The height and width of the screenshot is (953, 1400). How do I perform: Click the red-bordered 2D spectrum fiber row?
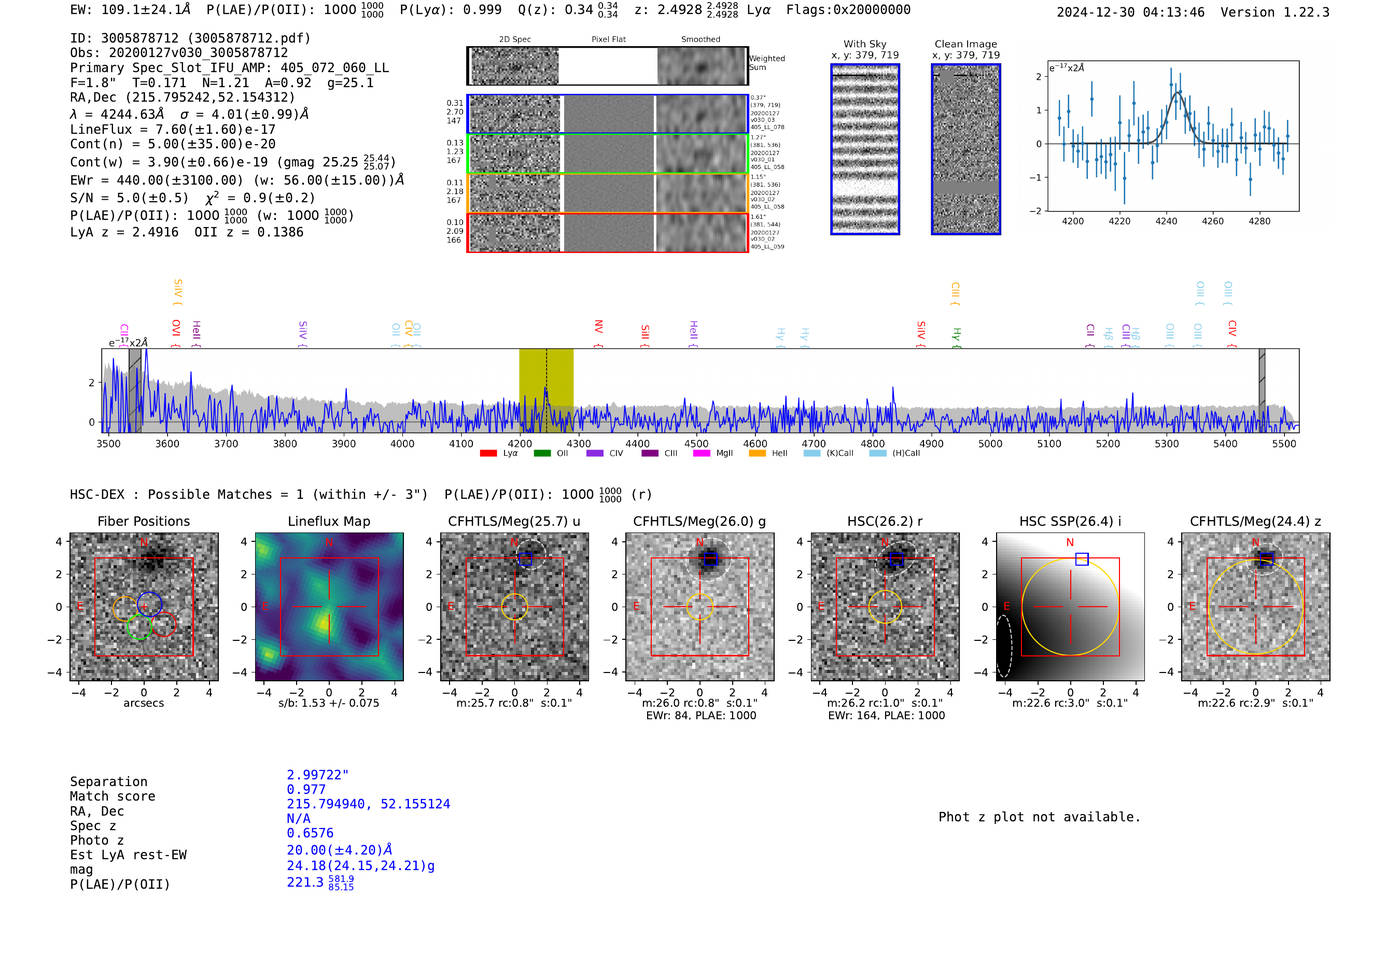[607, 232]
